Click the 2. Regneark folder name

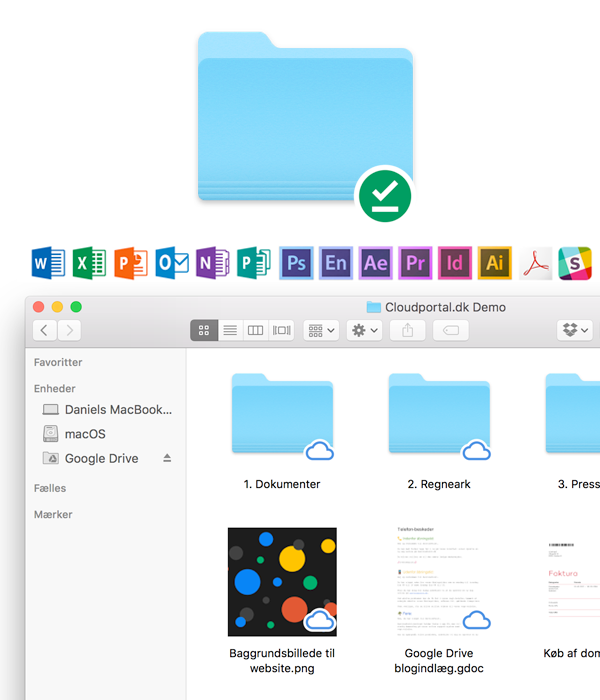click(439, 484)
